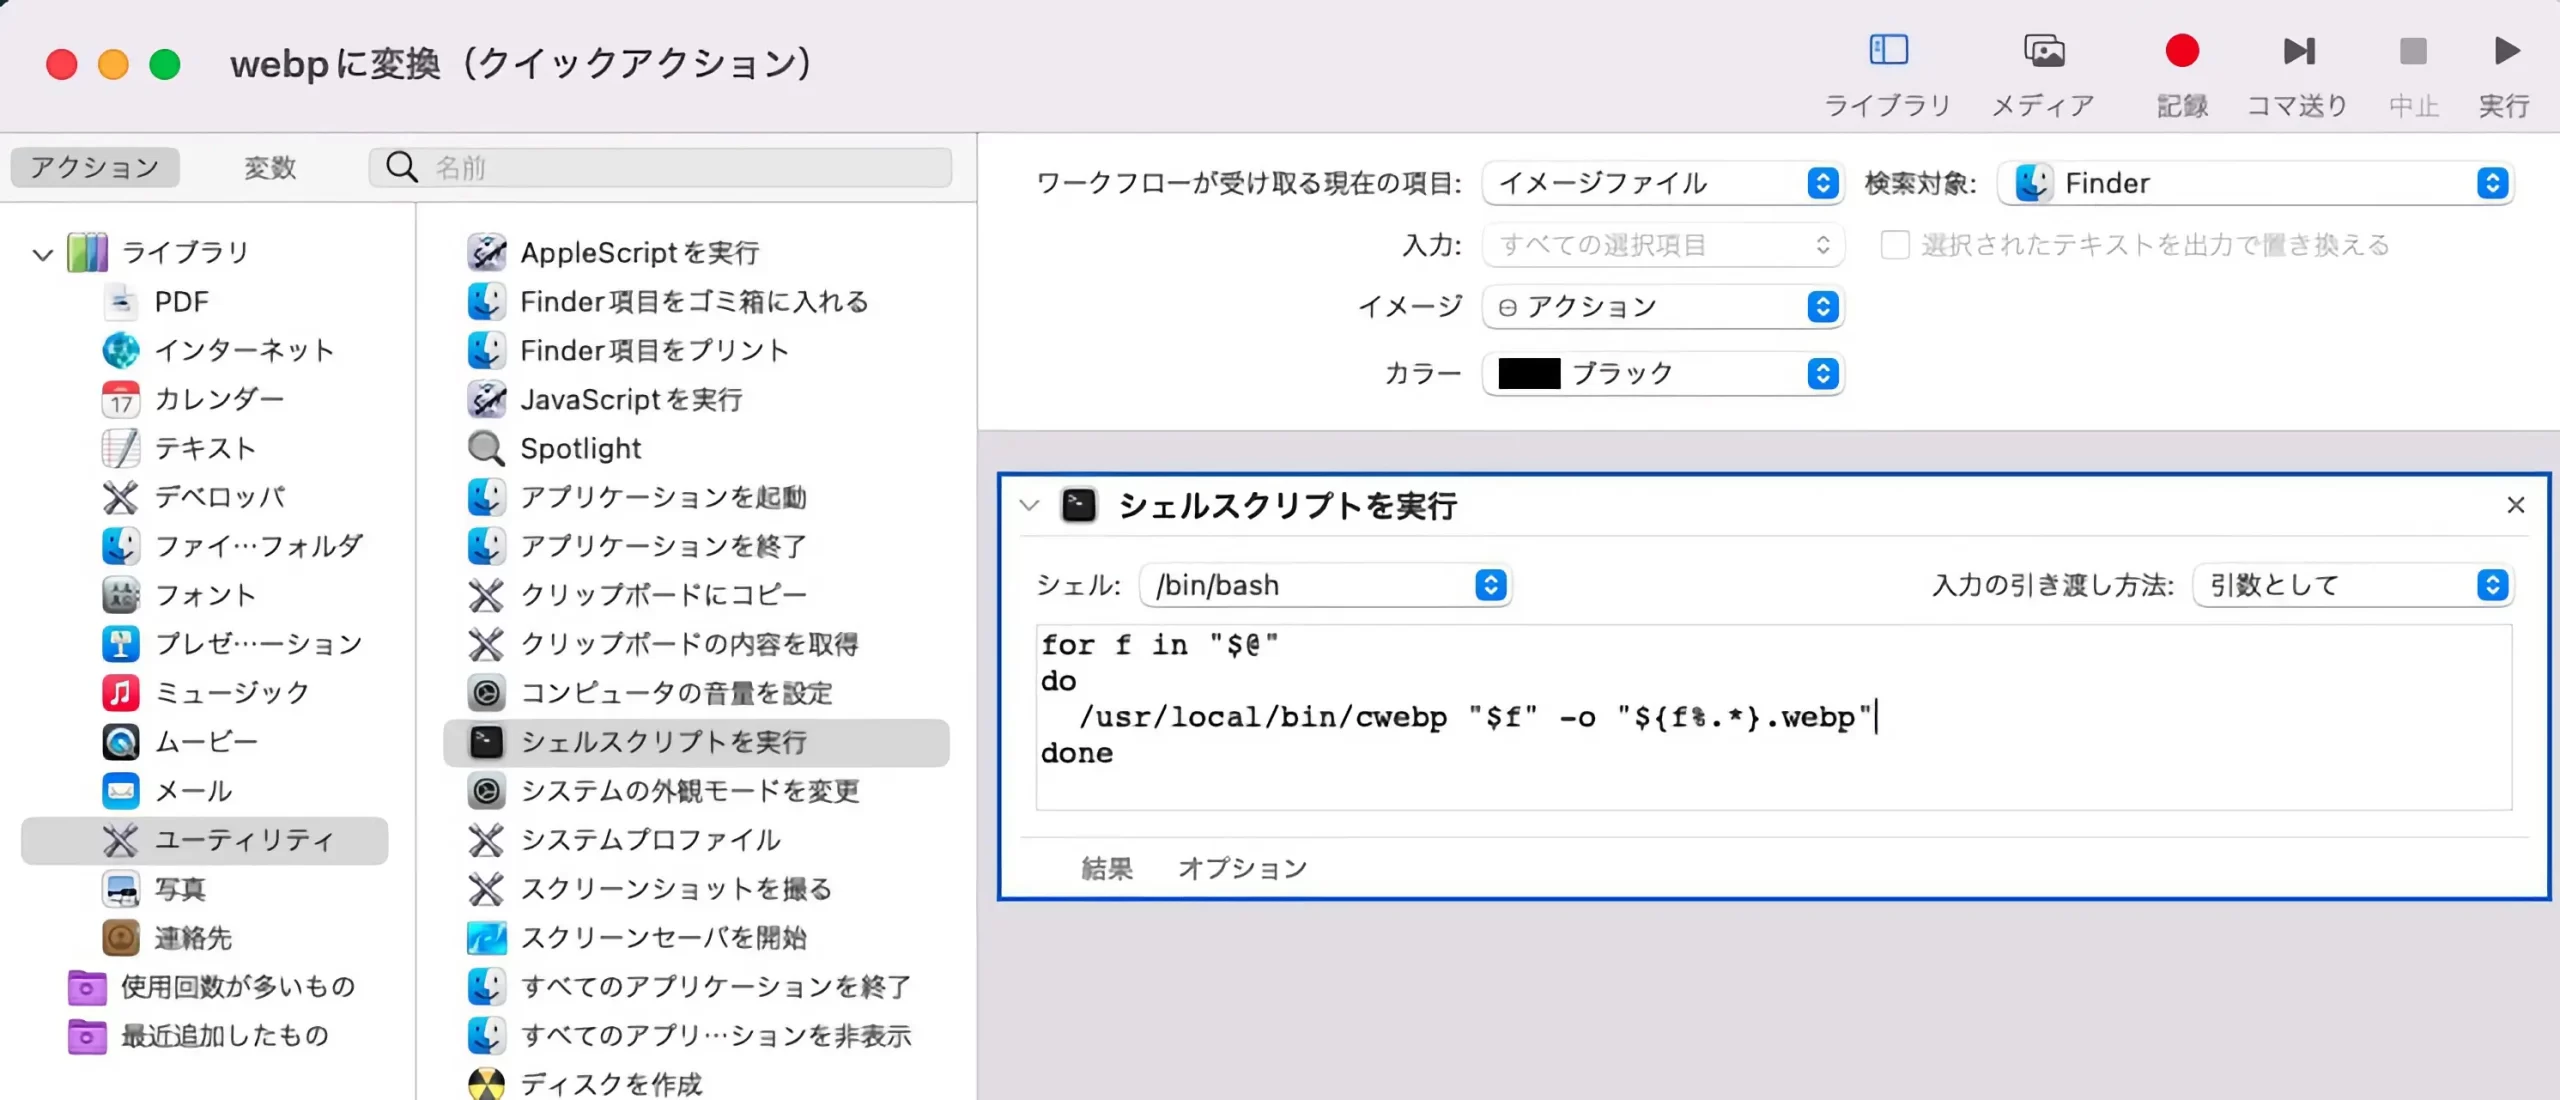Run the workflow with 実行 play icon
Screen dimensions: 2560x1100
2505,50
